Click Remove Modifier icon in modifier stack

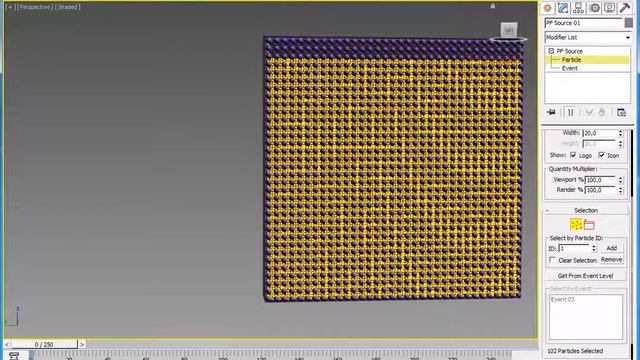[602, 112]
